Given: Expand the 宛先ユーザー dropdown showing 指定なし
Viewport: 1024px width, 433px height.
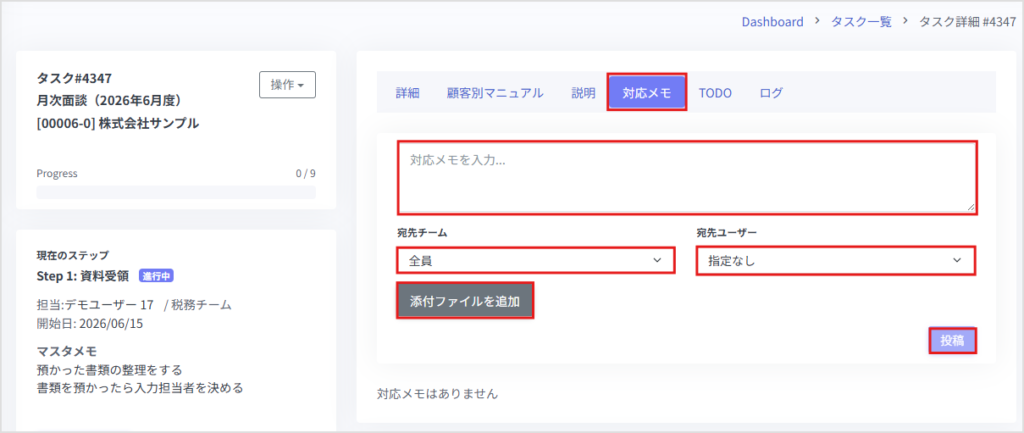Looking at the screenshot, I should [836, 260].
